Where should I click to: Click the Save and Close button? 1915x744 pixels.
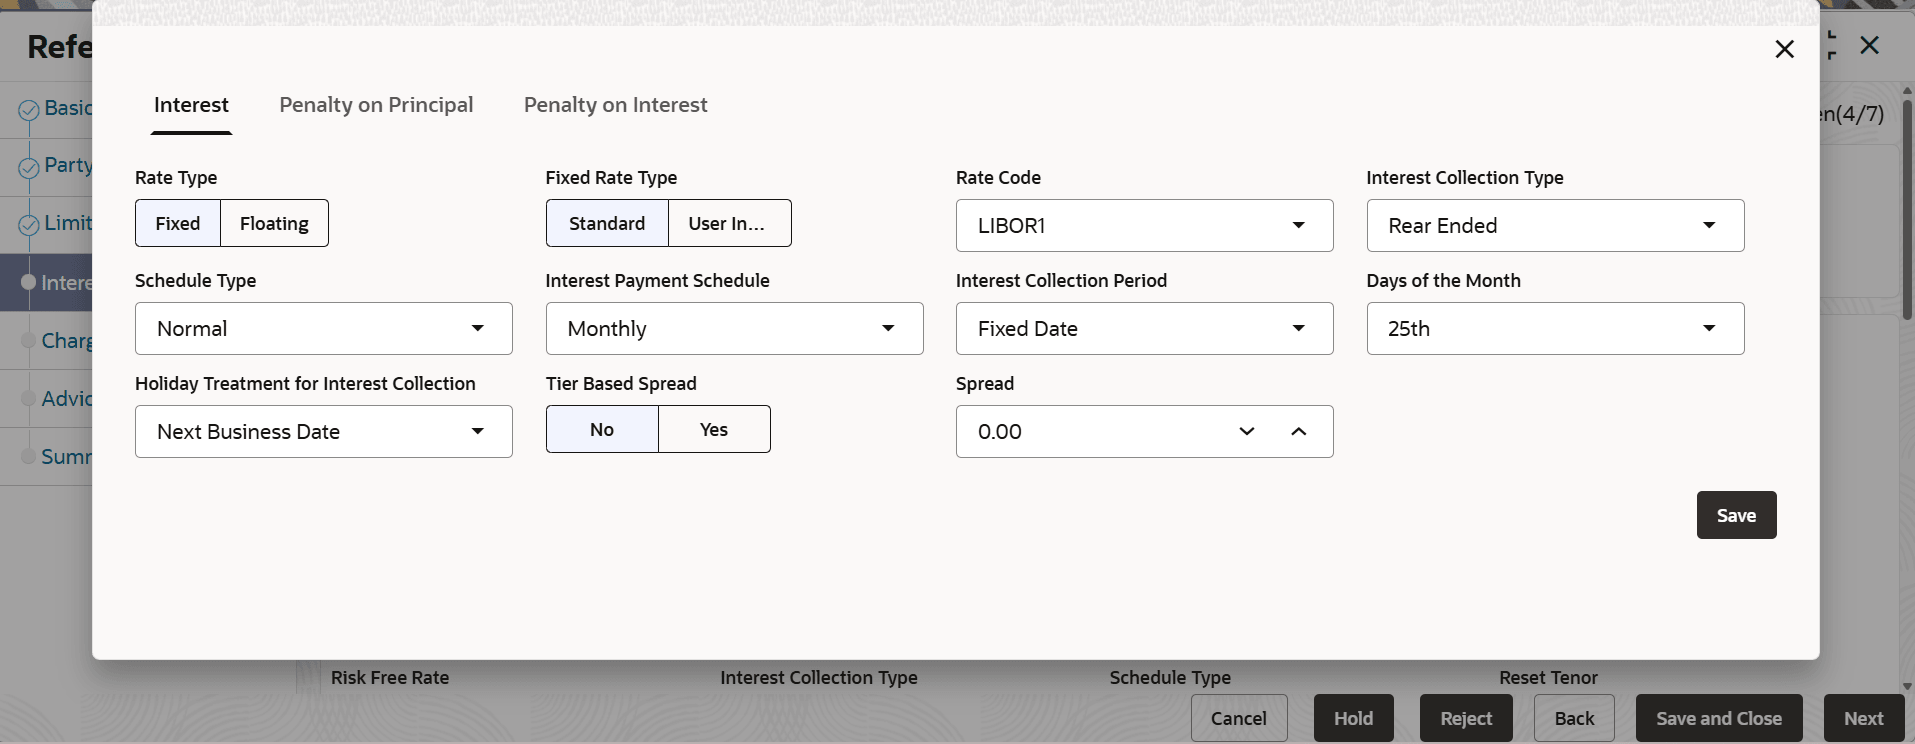[x=1719, y=718]
